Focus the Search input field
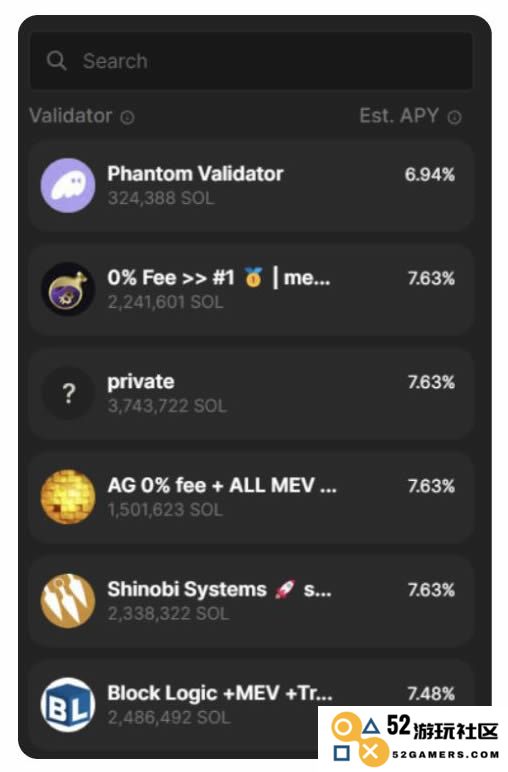This screenshot has height=772, width=508. [251, 61]
